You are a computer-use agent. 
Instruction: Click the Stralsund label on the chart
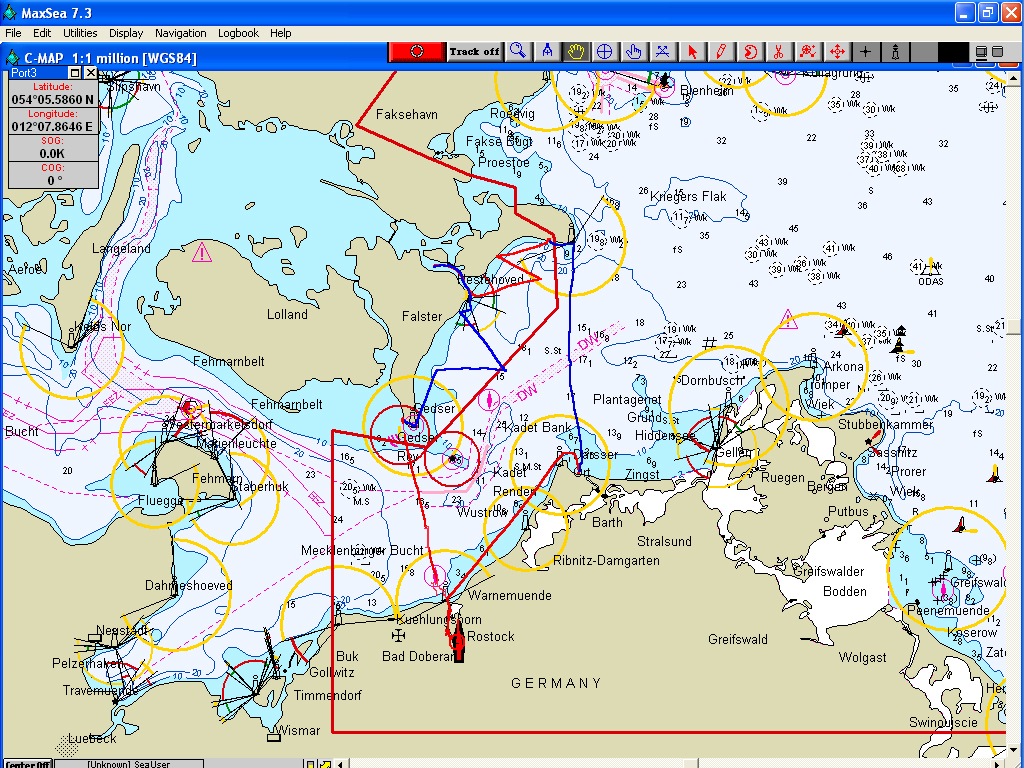(x=664, y=541)
